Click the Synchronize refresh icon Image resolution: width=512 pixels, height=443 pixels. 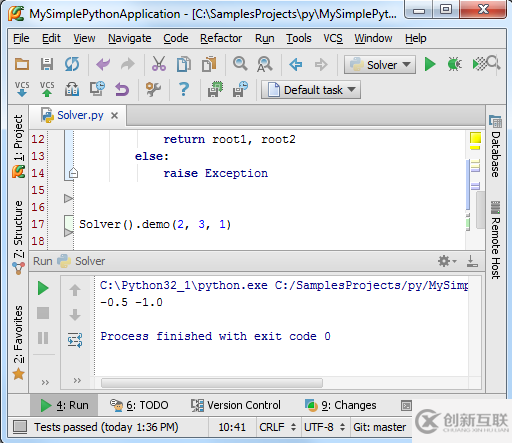point(72,64)
